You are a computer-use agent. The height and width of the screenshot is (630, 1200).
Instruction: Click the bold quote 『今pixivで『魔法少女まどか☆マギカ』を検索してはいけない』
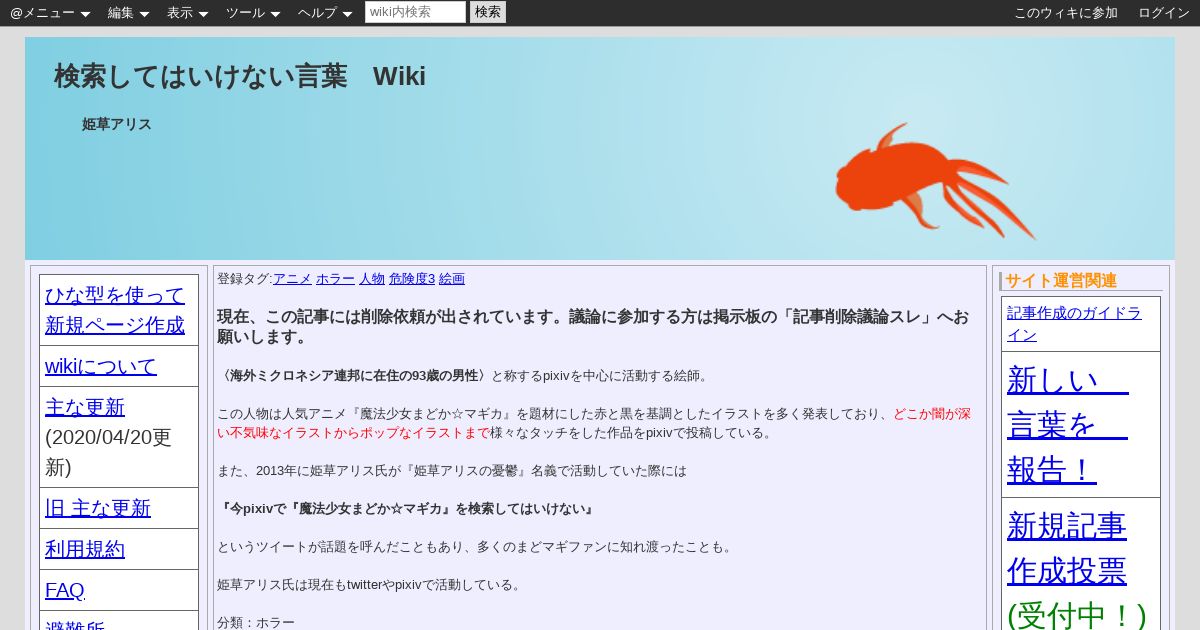(407, 509)
